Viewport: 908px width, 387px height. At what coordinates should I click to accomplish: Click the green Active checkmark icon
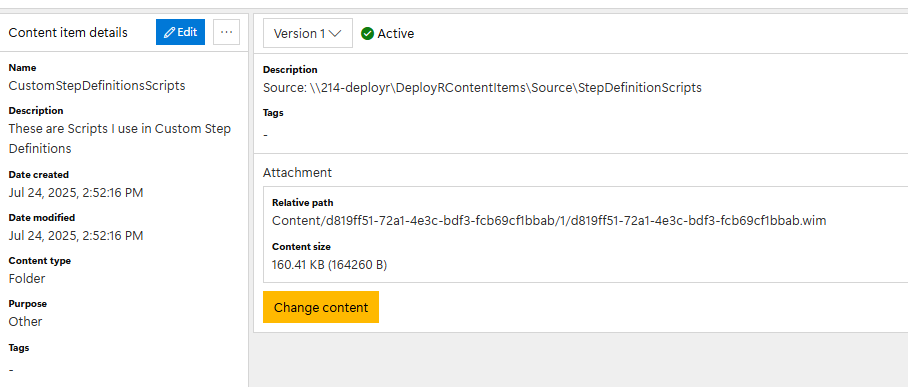click(367, 34)
